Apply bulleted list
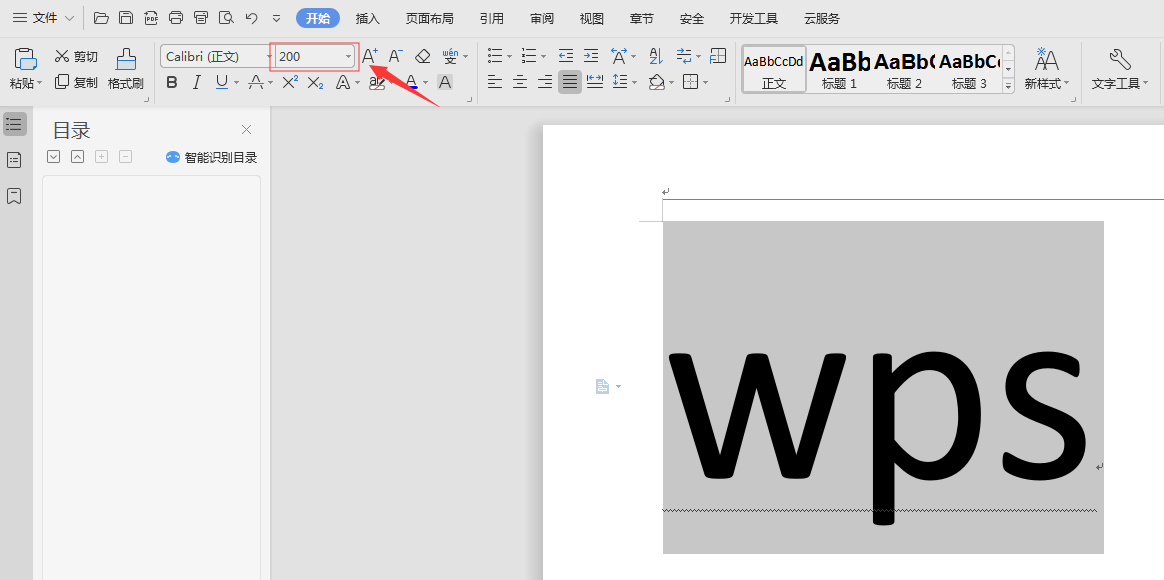Image resolution: width=1164 pixels, height=580 pixels. coord(494,56)
